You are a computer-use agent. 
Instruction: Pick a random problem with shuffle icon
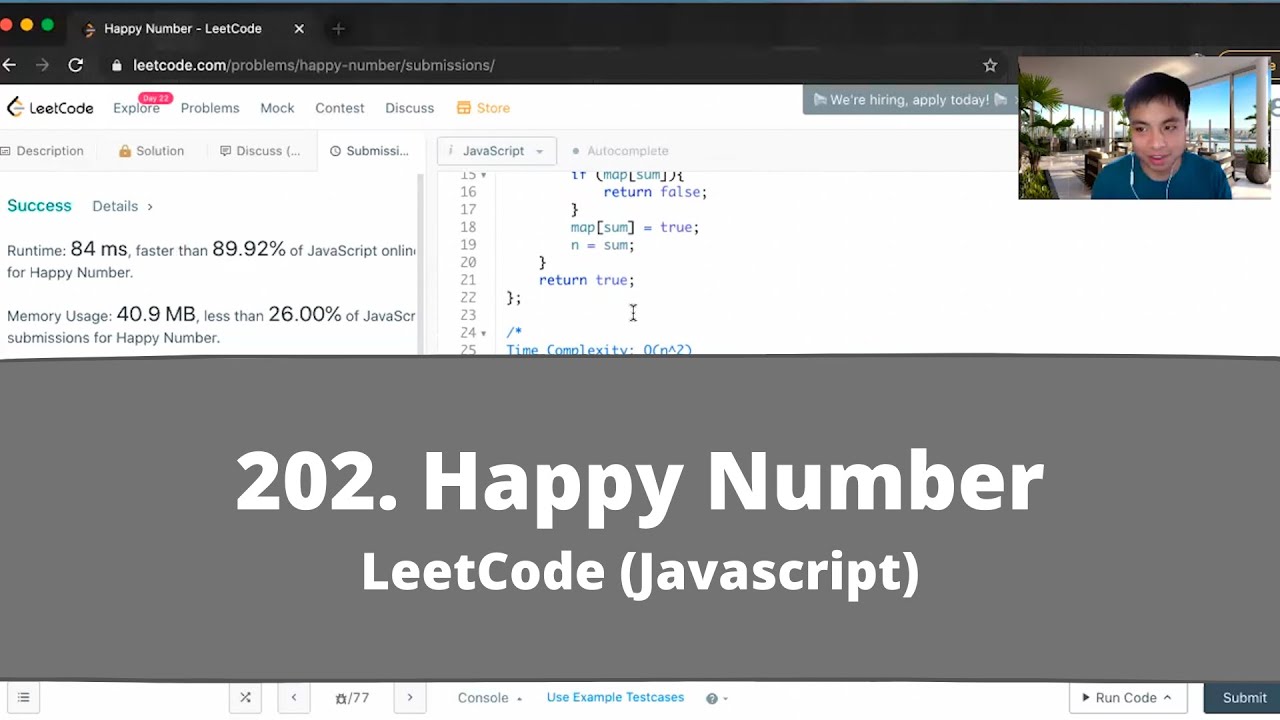pos(245,698)
